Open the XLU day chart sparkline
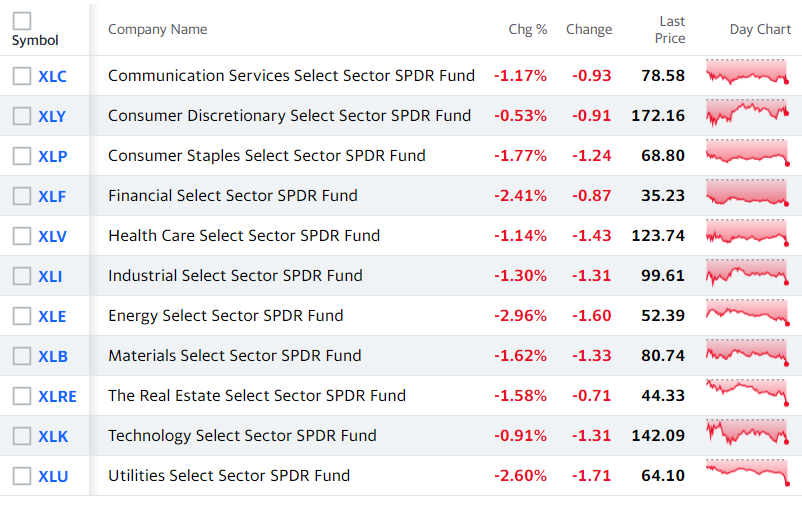 pyautogui.click(x=747, y=473)
